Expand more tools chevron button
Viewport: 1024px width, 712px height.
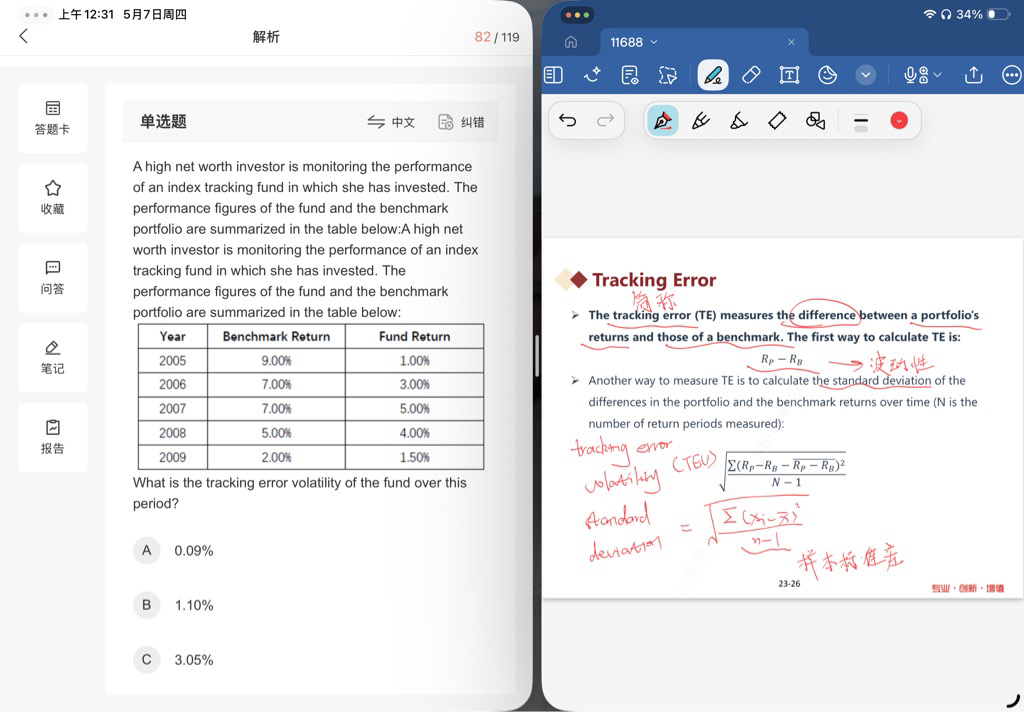865,75
